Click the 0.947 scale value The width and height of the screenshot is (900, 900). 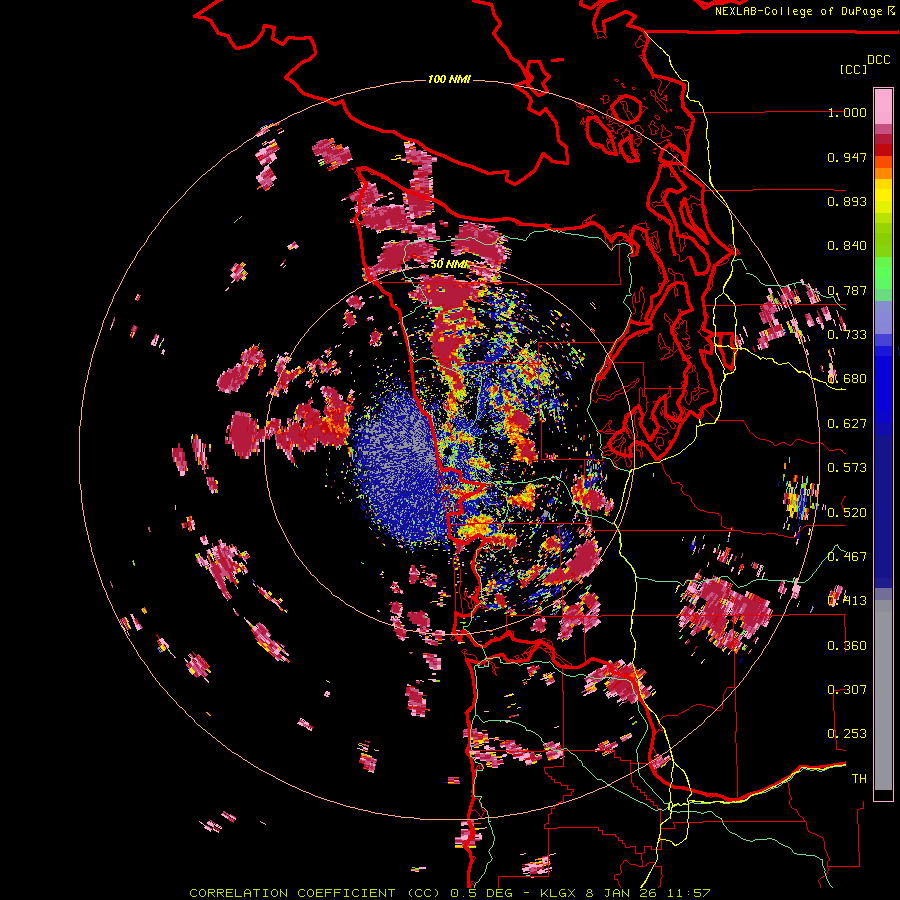click(847, 157)
